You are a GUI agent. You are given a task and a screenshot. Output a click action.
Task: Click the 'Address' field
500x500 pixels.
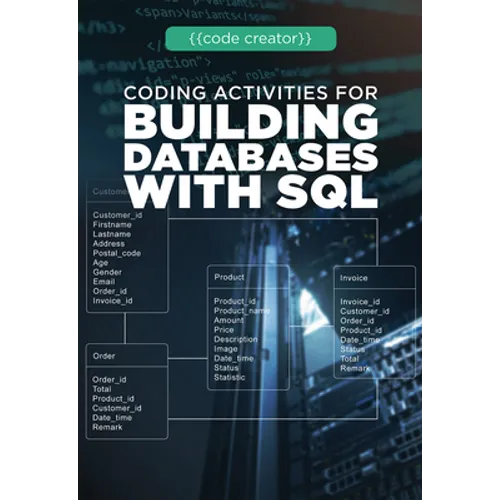[109, 244]
